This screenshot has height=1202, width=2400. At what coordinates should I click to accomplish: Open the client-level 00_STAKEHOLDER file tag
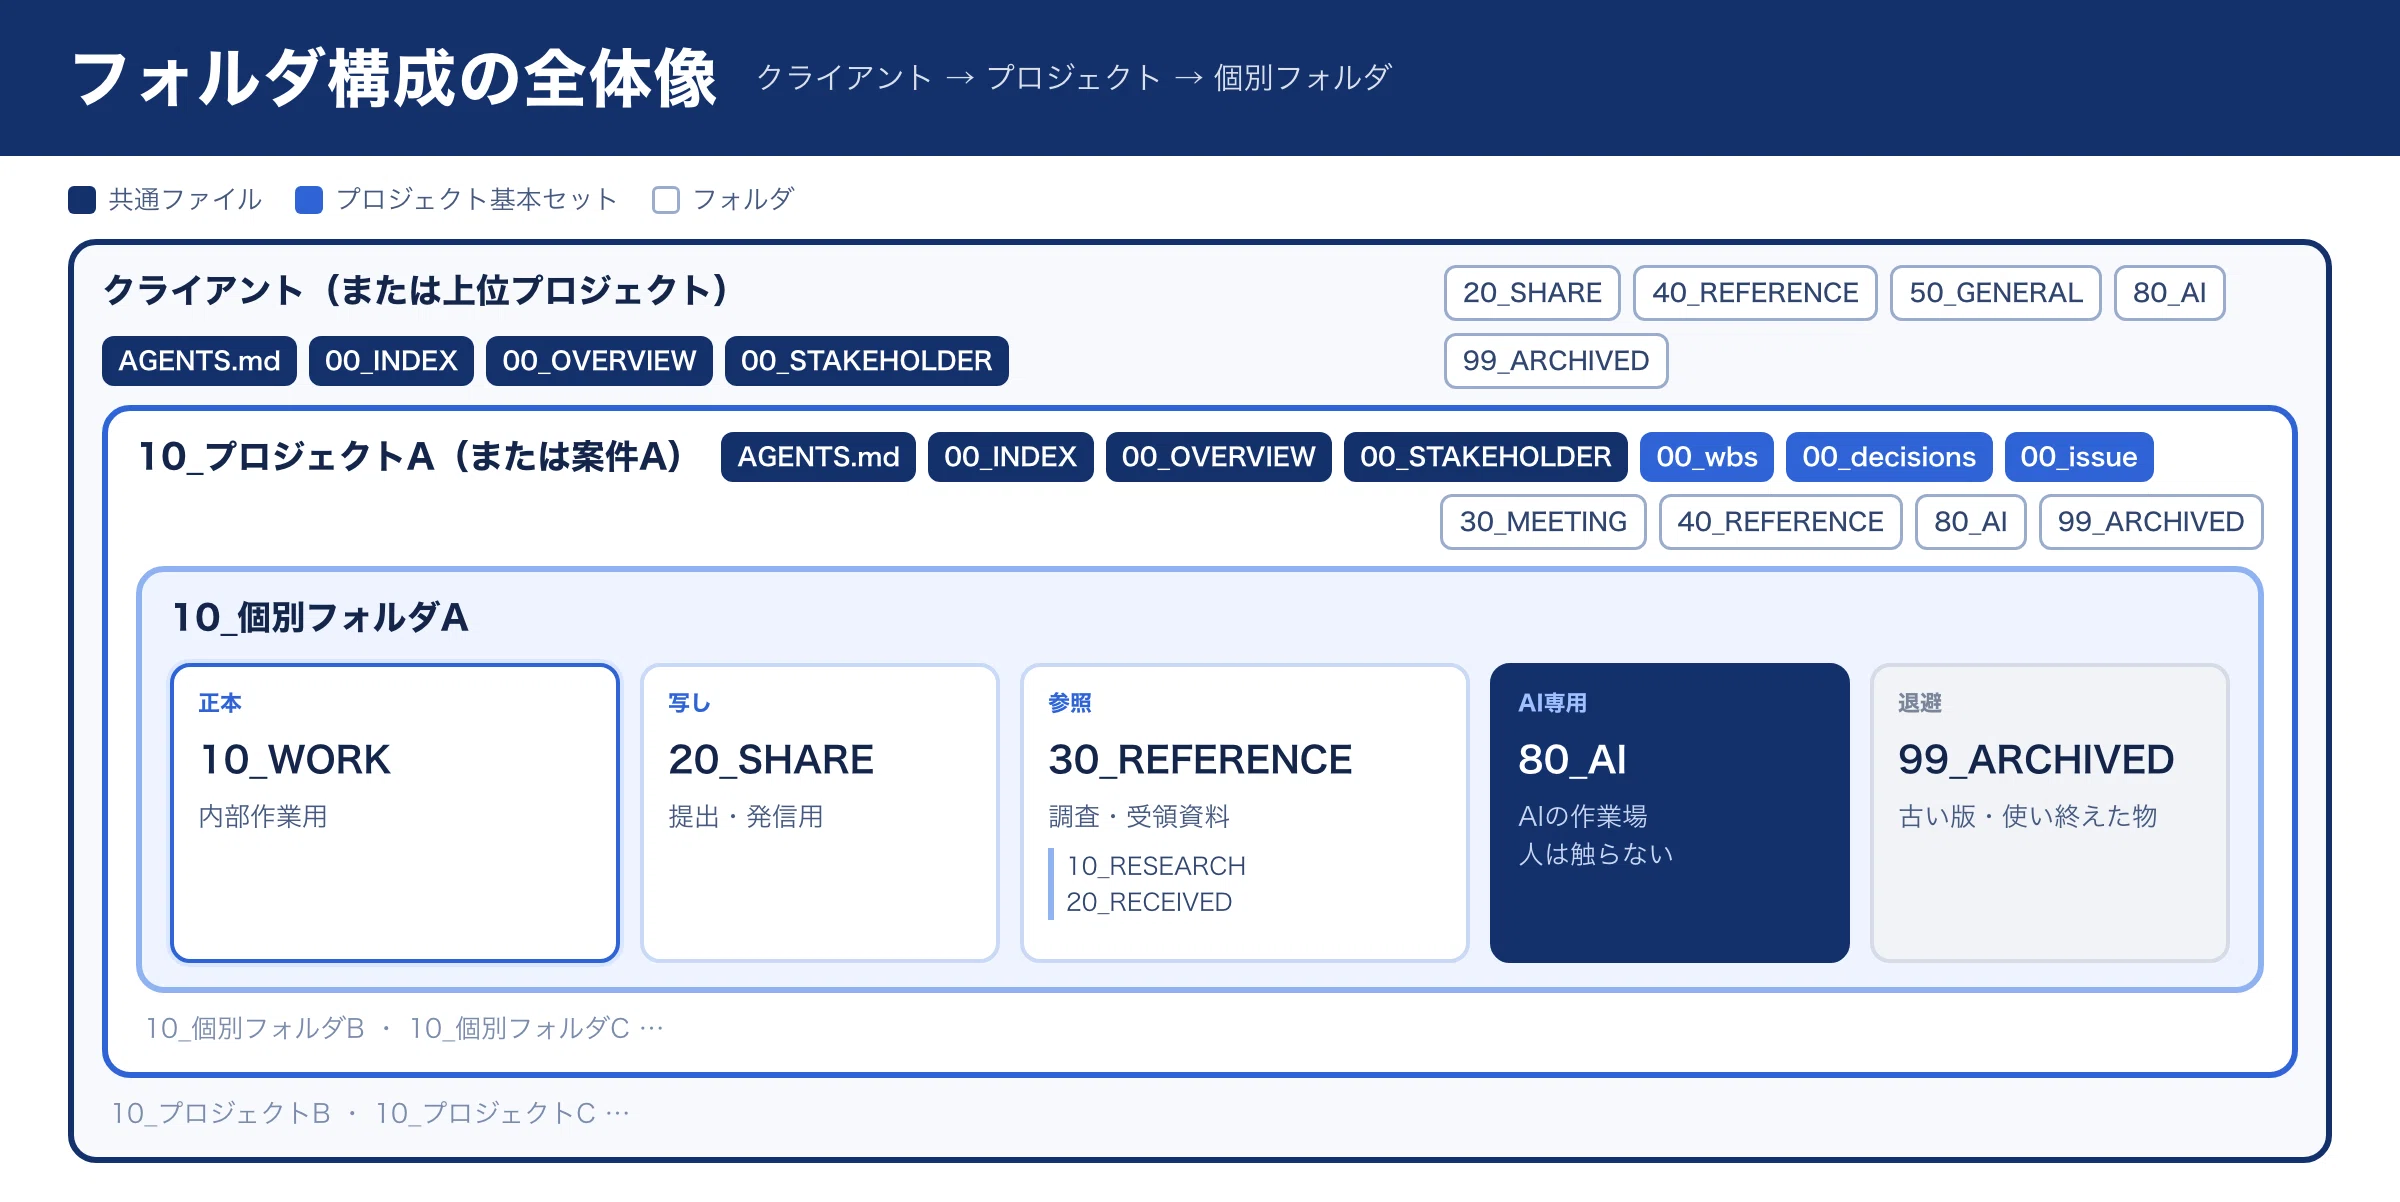867,361
